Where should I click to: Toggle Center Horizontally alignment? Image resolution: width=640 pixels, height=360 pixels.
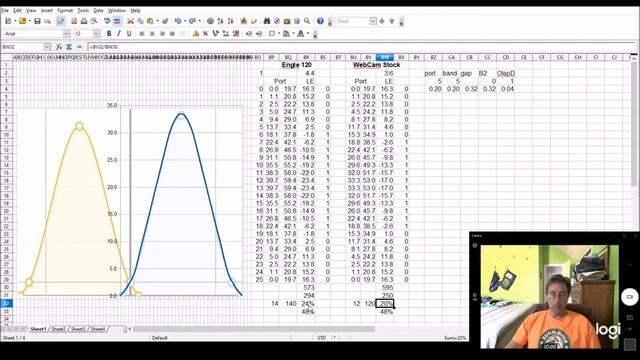click(x=152, y=33)
